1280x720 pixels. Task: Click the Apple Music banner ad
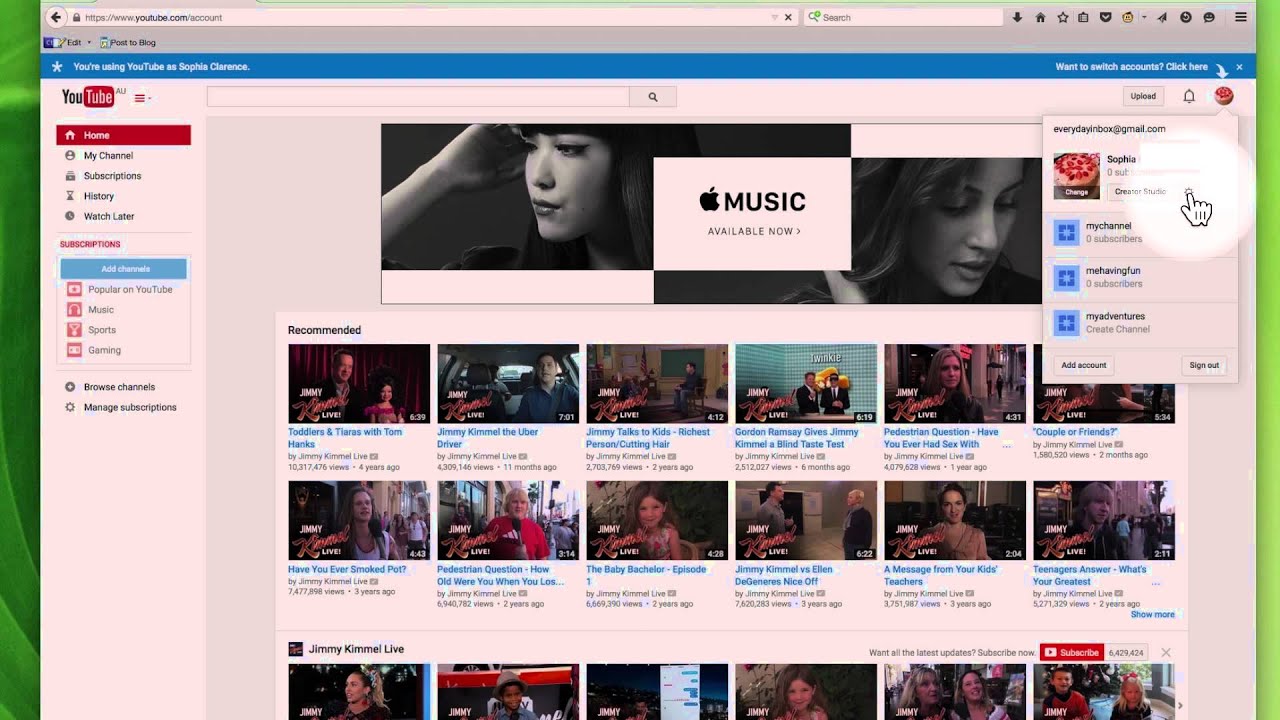point(711,214)
